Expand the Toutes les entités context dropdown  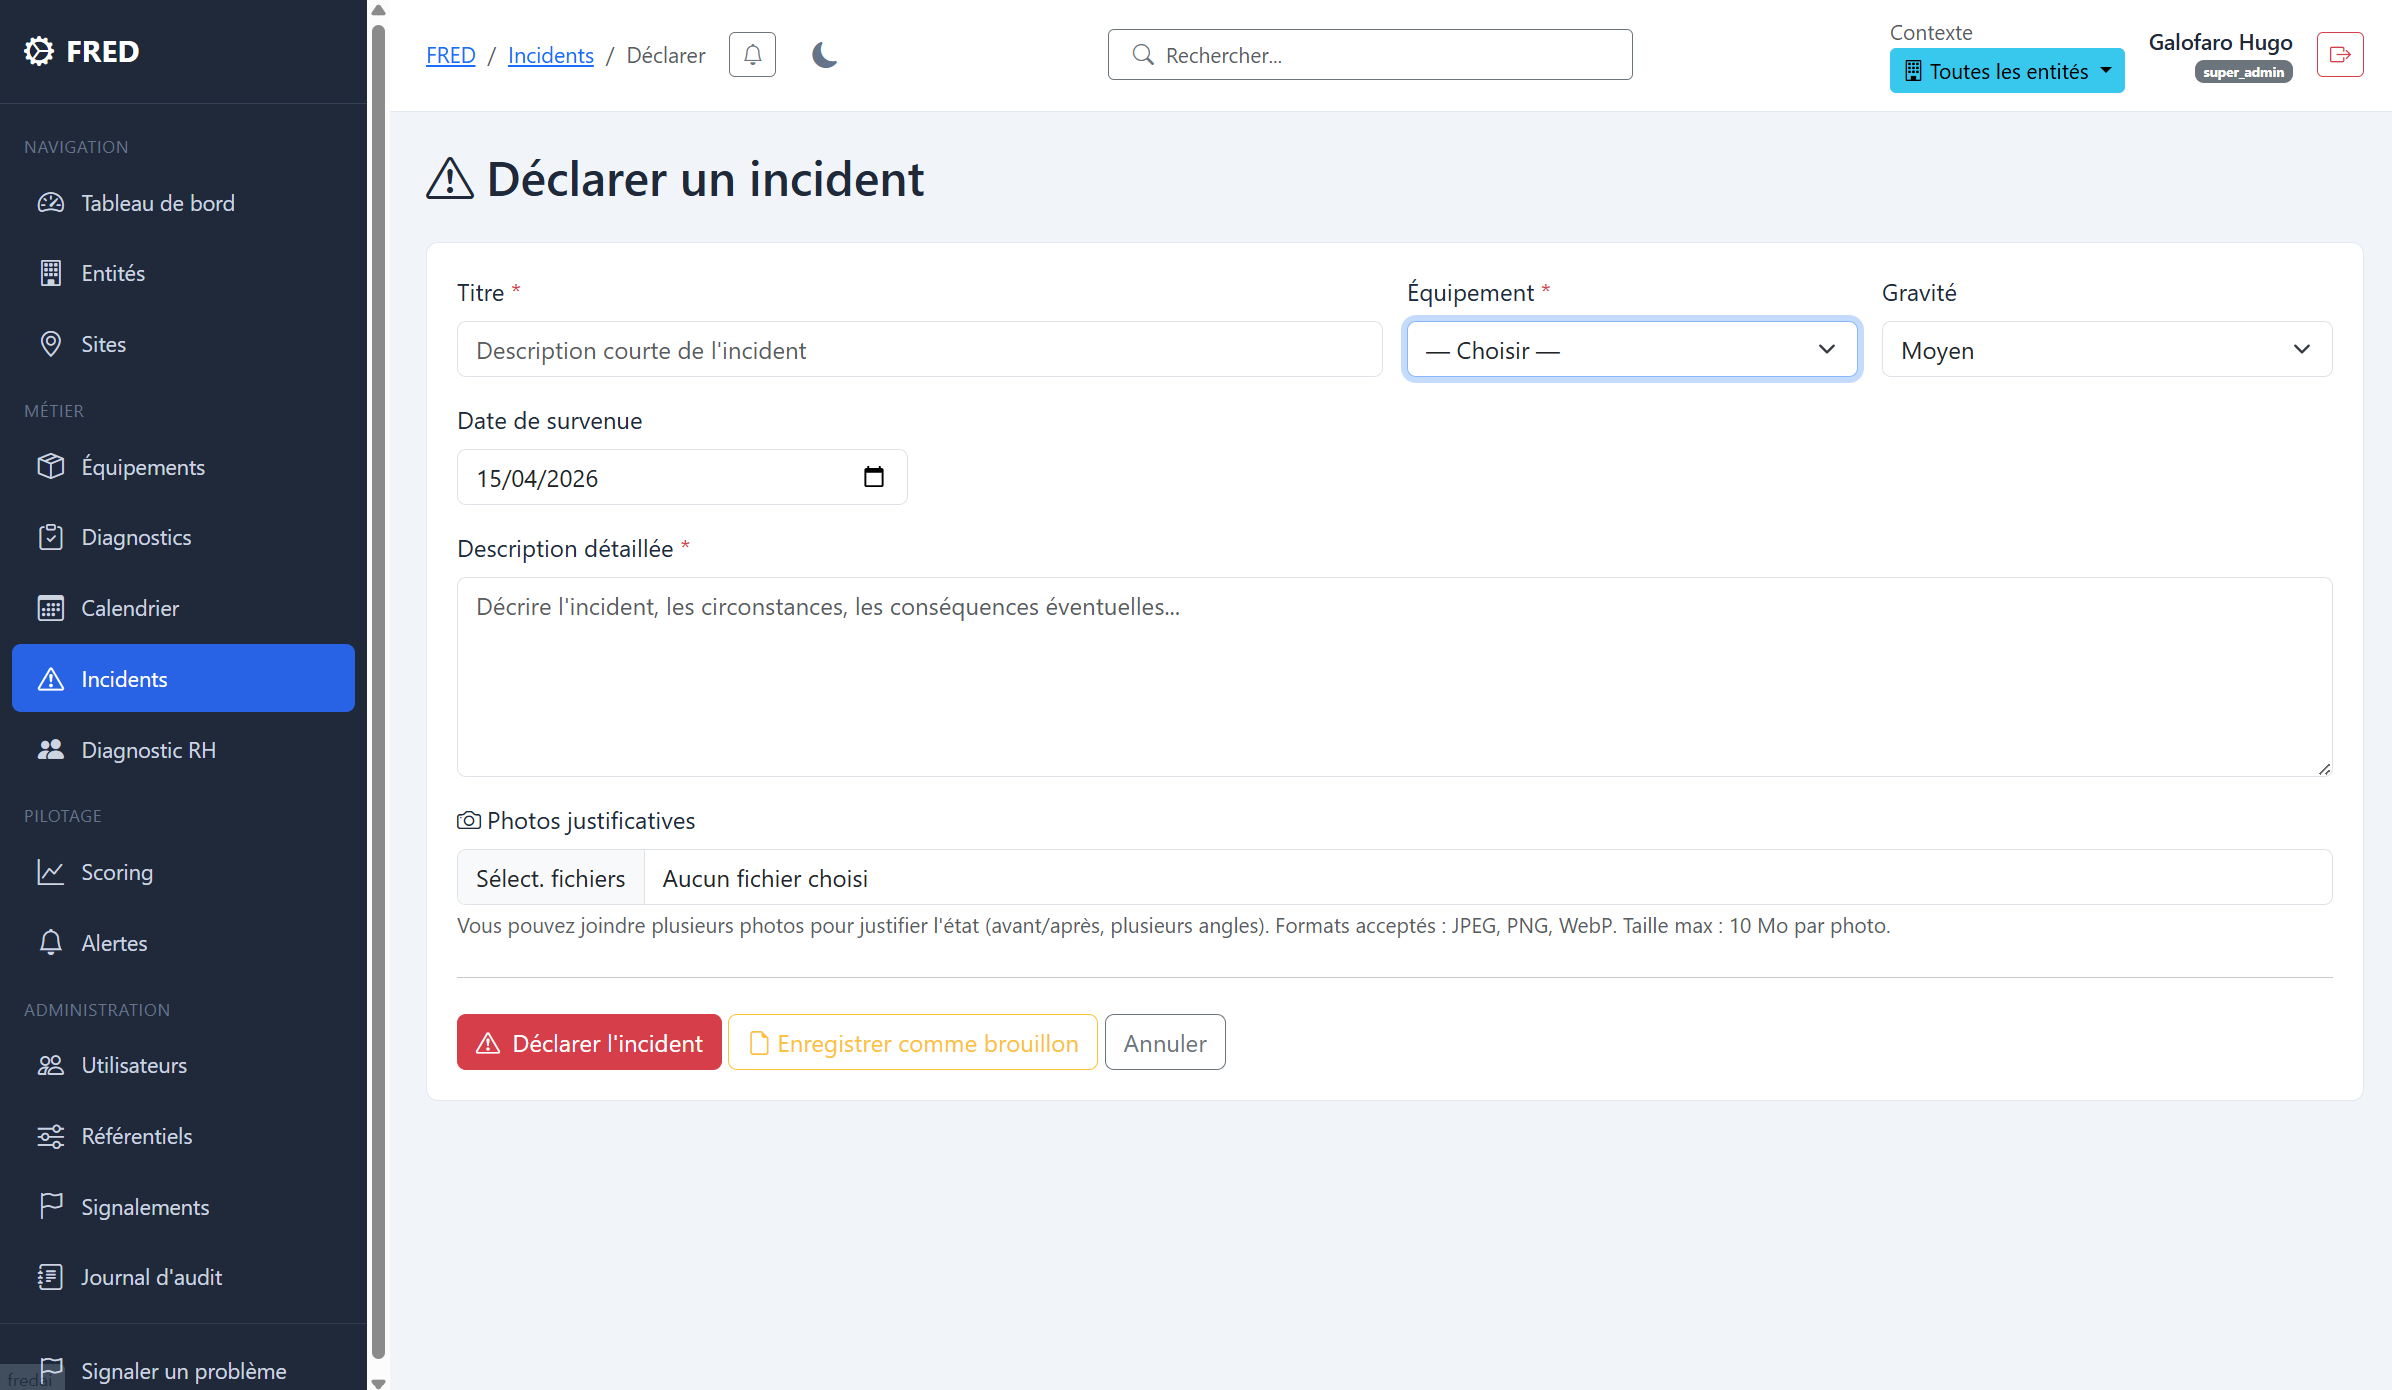(2006, 71)
